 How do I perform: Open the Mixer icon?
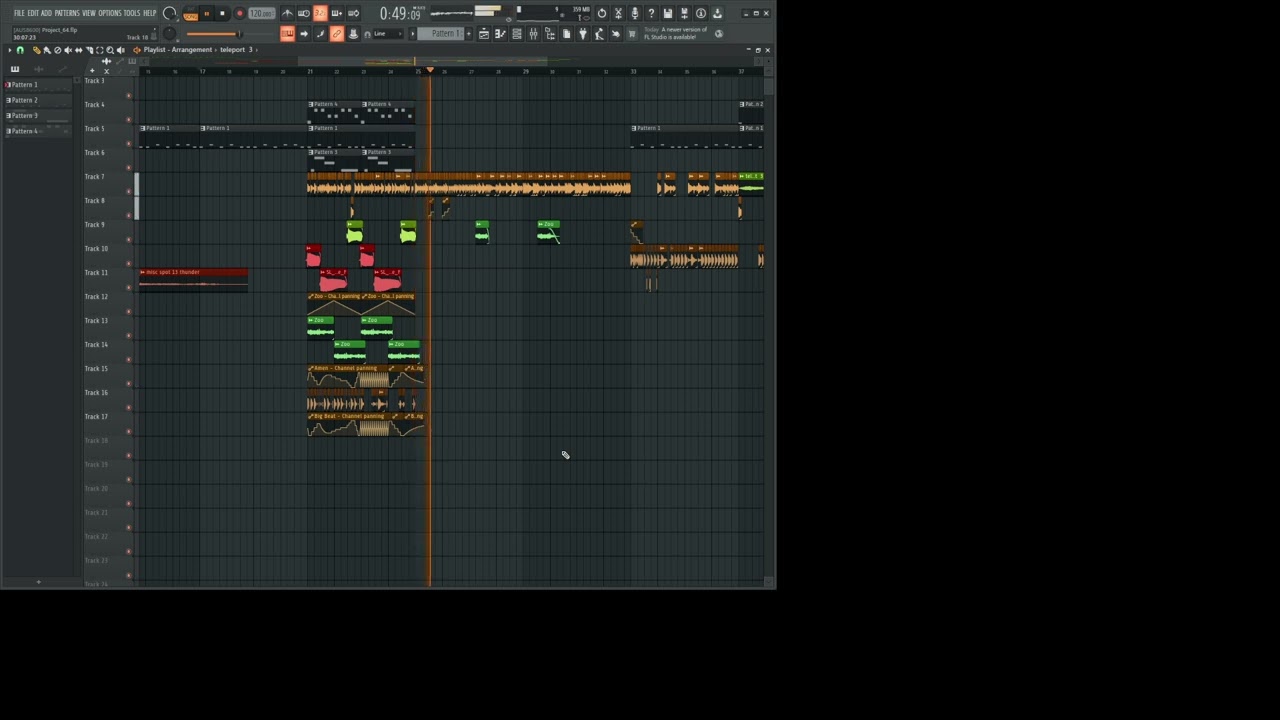(x=534, y=34)
